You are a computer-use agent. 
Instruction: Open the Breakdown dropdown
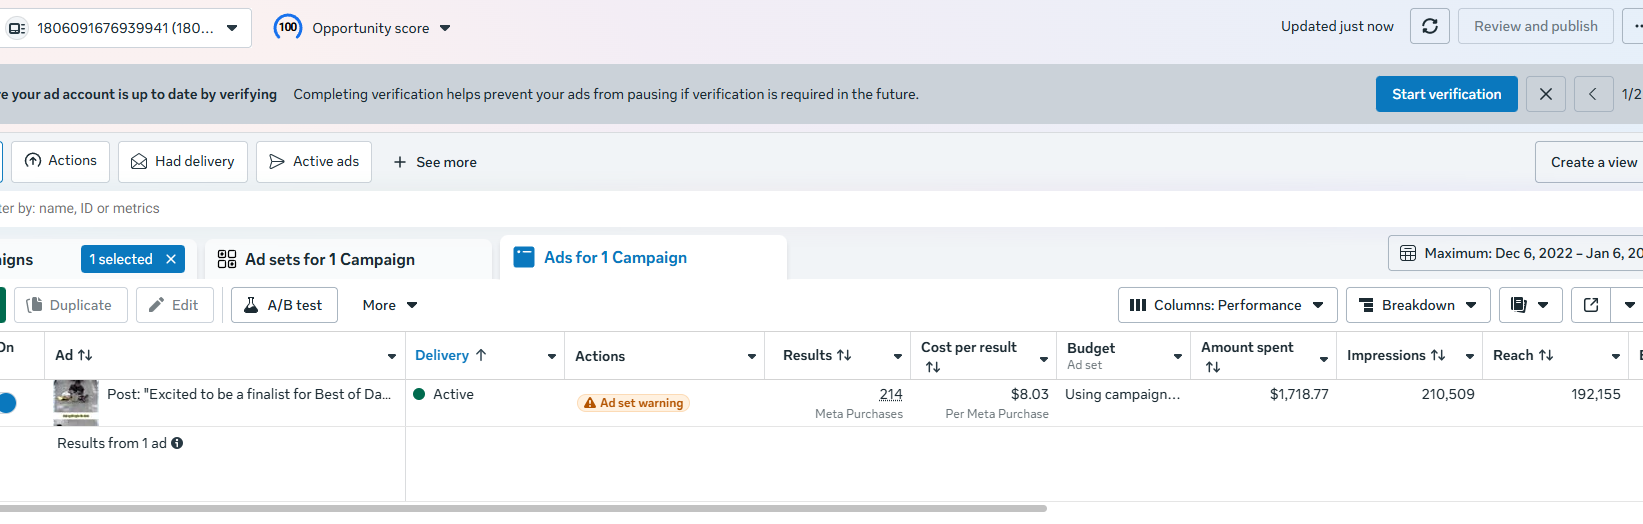pos(1418,305)
